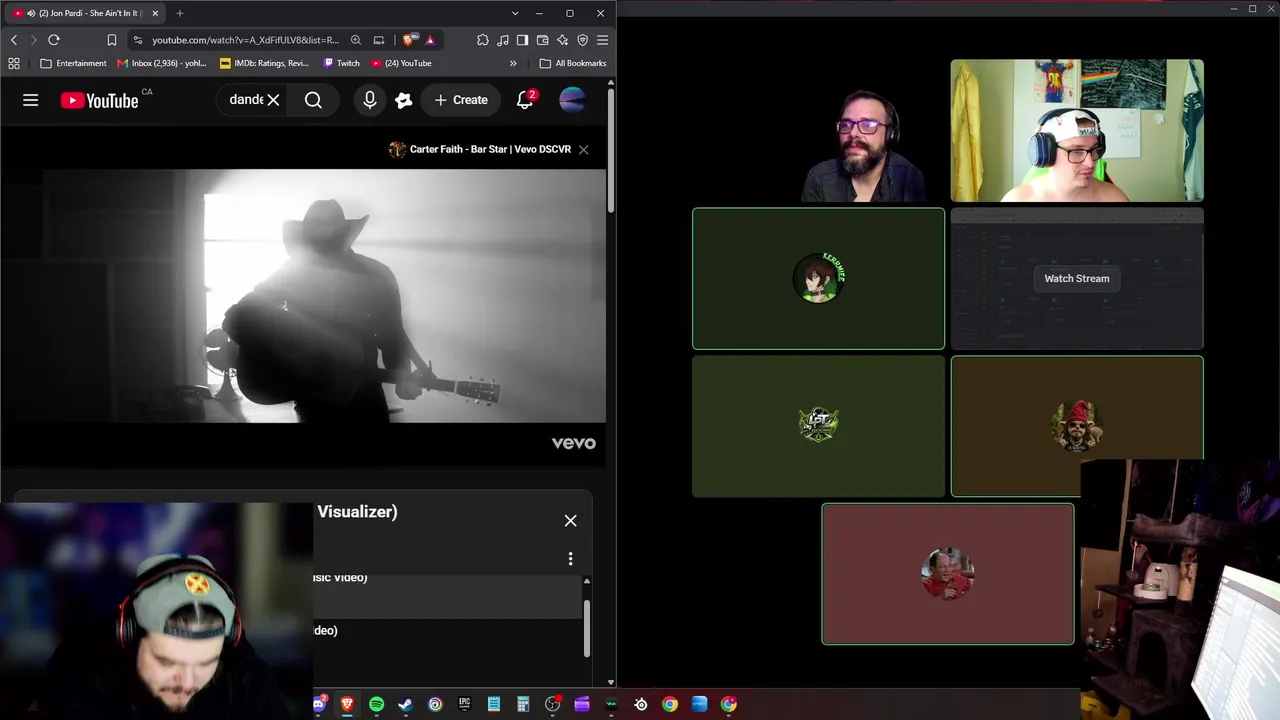Open the IMDb Ratings bookmark

click(264, 63)
